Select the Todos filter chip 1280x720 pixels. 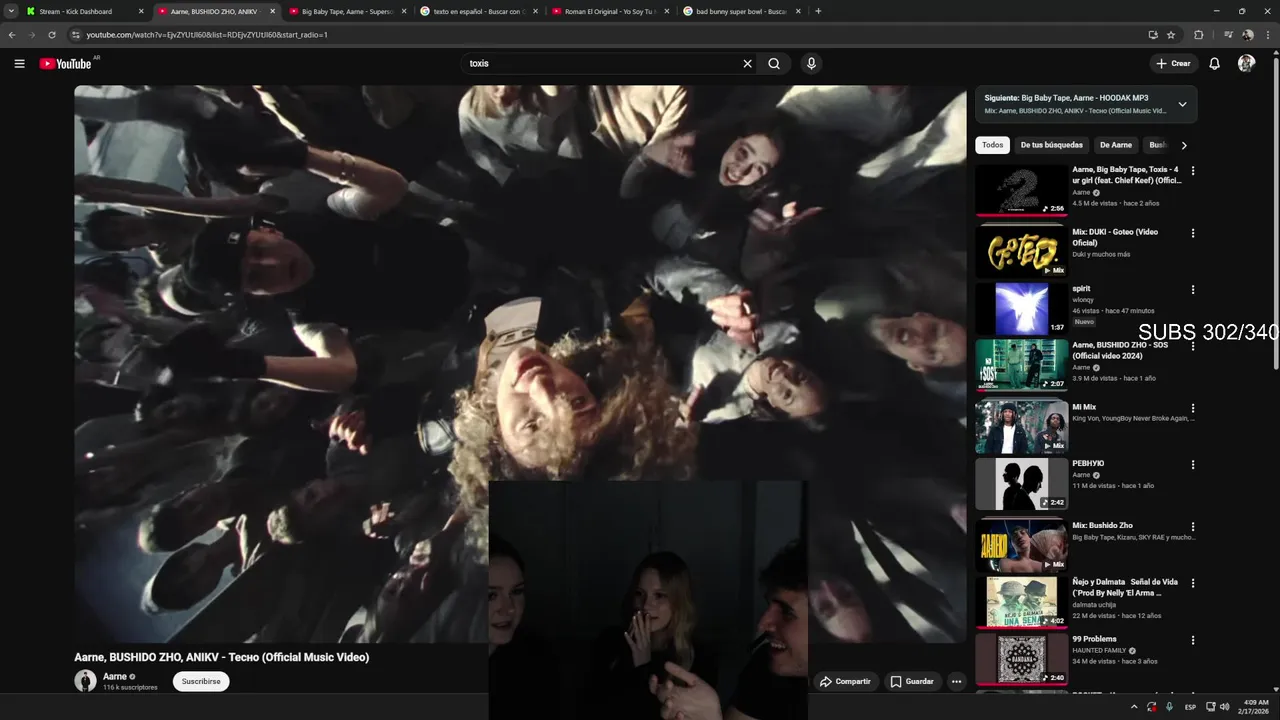point(992,145)
